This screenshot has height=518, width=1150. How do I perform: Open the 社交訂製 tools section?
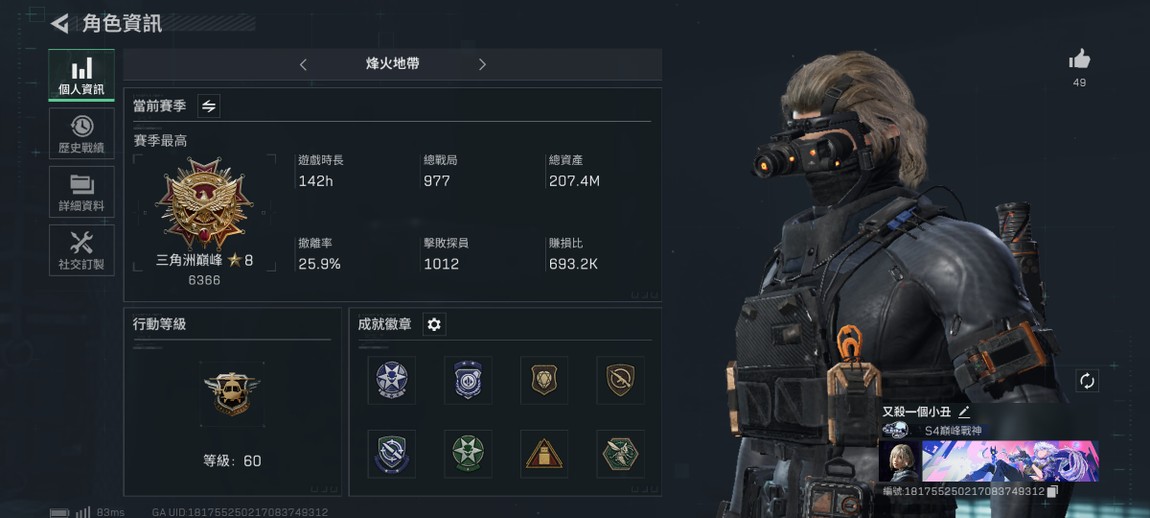click(x=81, y=250)
